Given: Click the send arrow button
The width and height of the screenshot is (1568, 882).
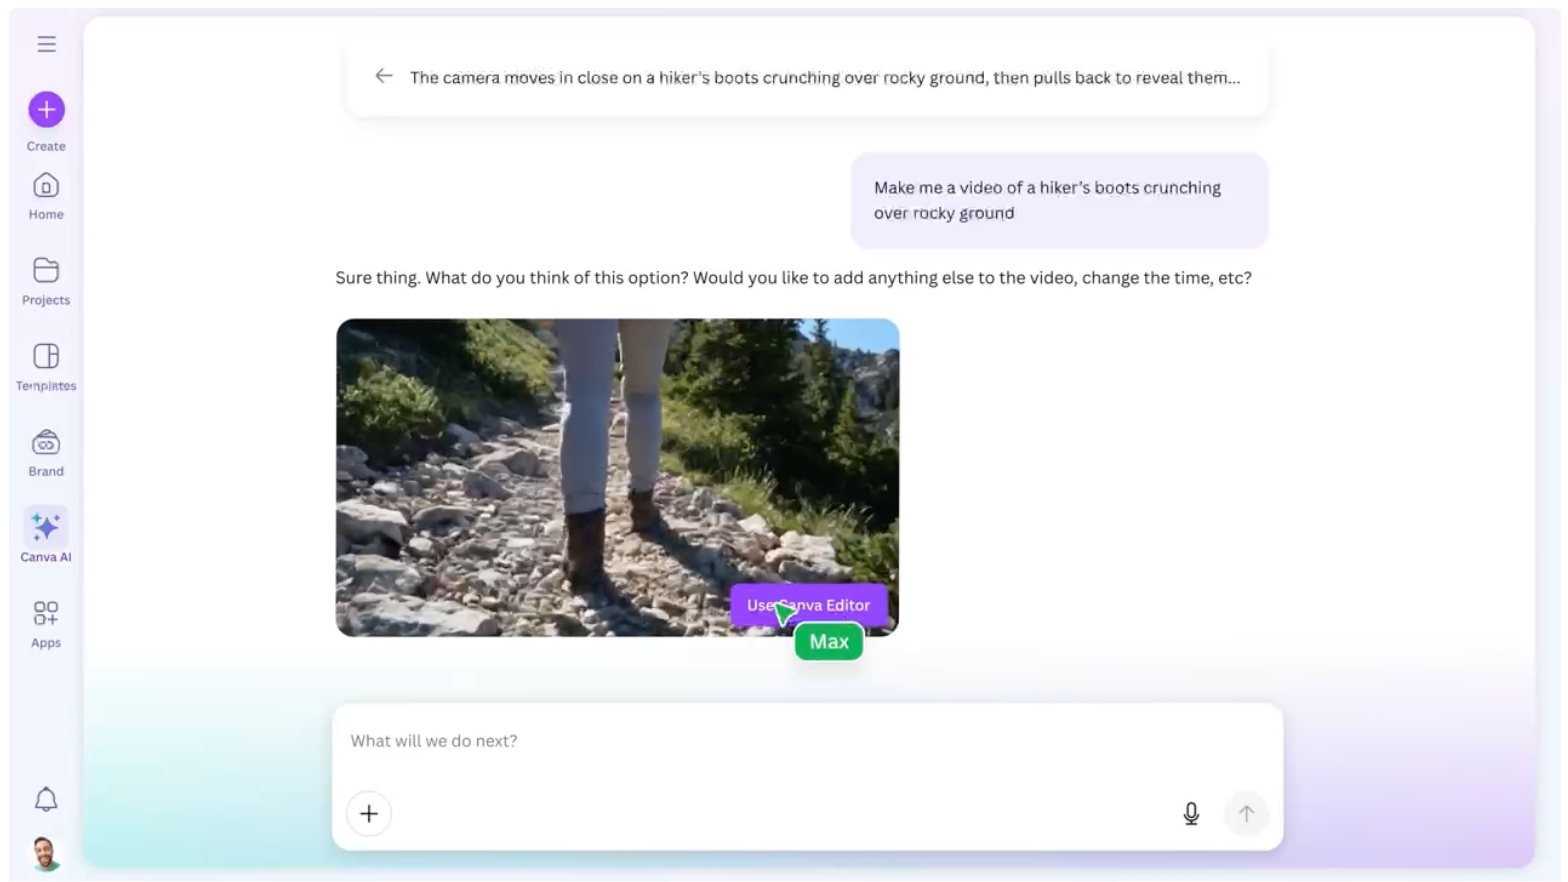Looking at the screenshot, I should [x=1246, y=814].
